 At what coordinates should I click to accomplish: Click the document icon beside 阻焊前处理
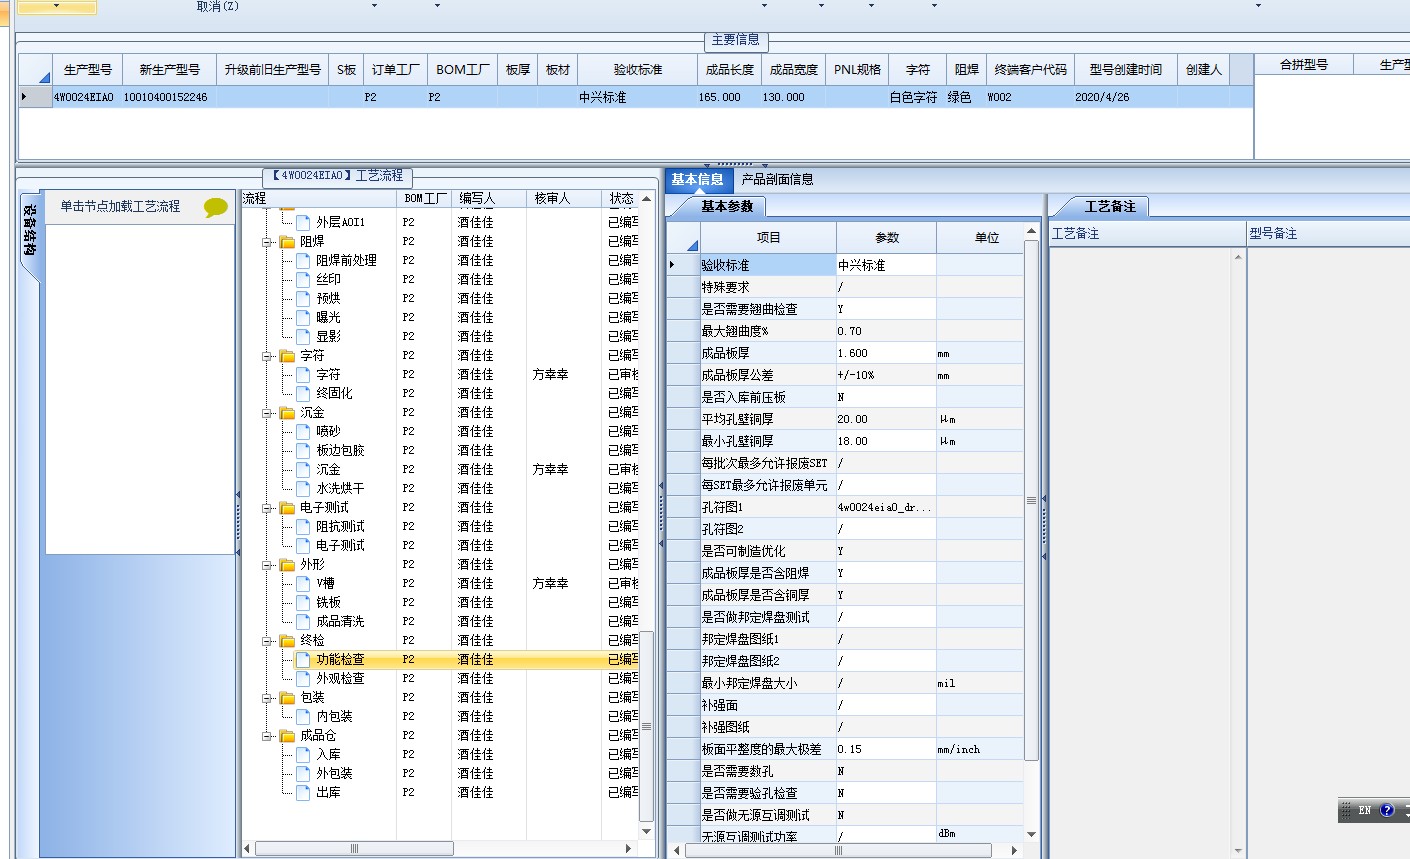coord(303,260)
